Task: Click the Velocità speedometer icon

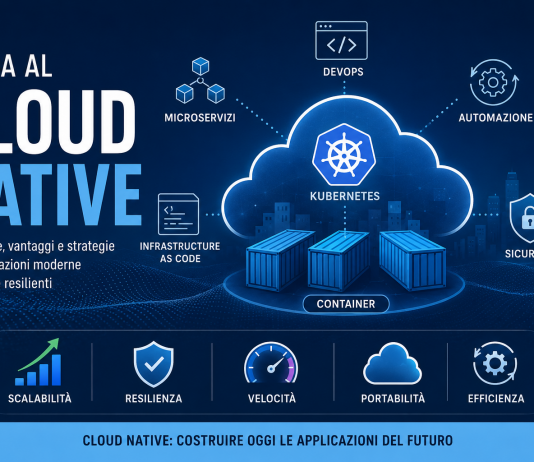Action: (x=271, y=363)
